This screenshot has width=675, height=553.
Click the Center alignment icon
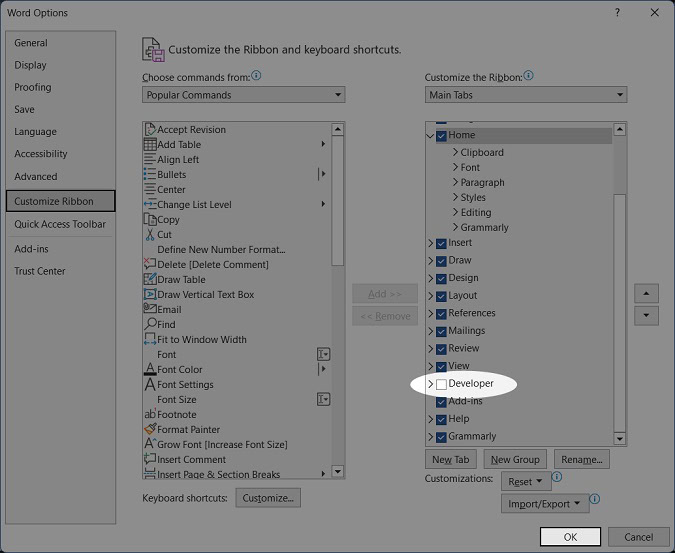coord(150,189)
